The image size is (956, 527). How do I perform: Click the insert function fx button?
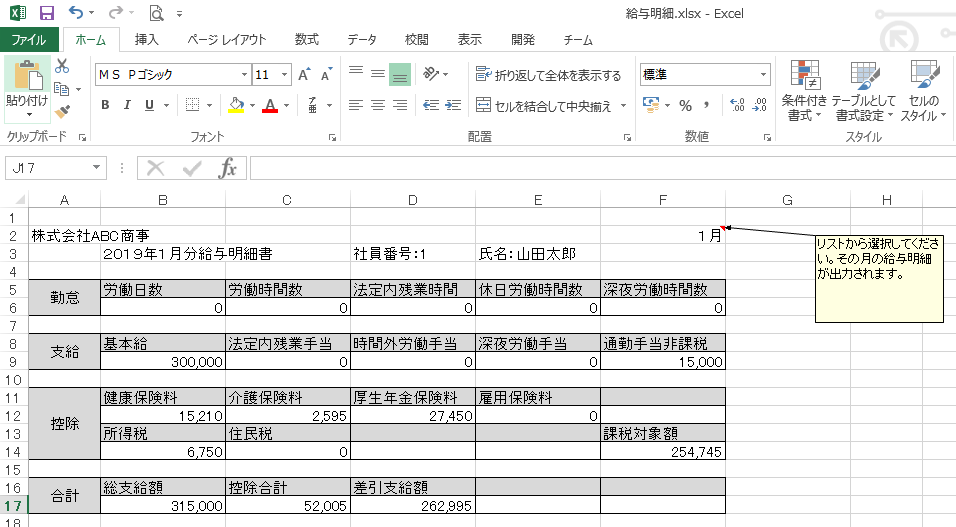point(227,168)
